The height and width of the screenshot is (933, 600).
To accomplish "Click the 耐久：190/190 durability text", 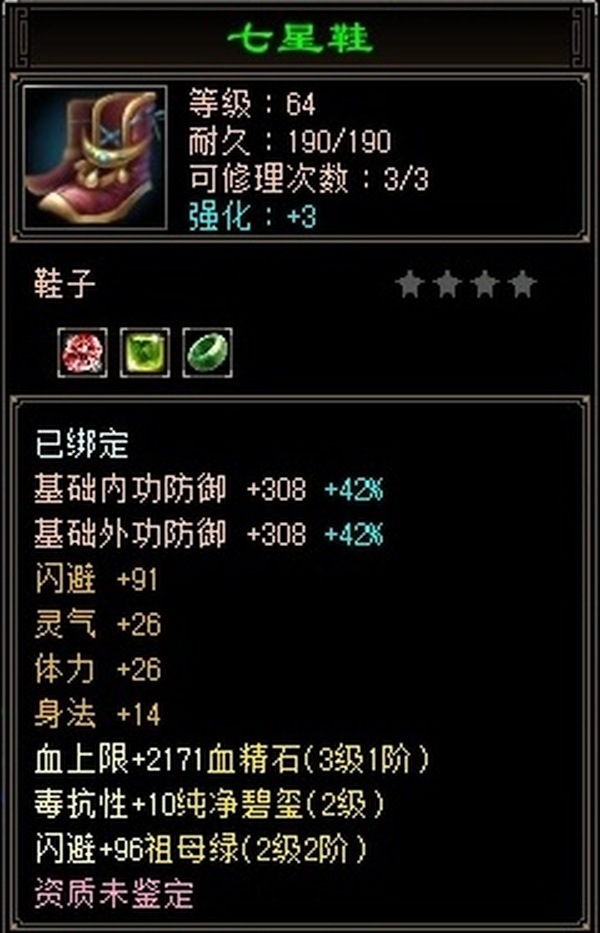I will click(x=290, y=142).
